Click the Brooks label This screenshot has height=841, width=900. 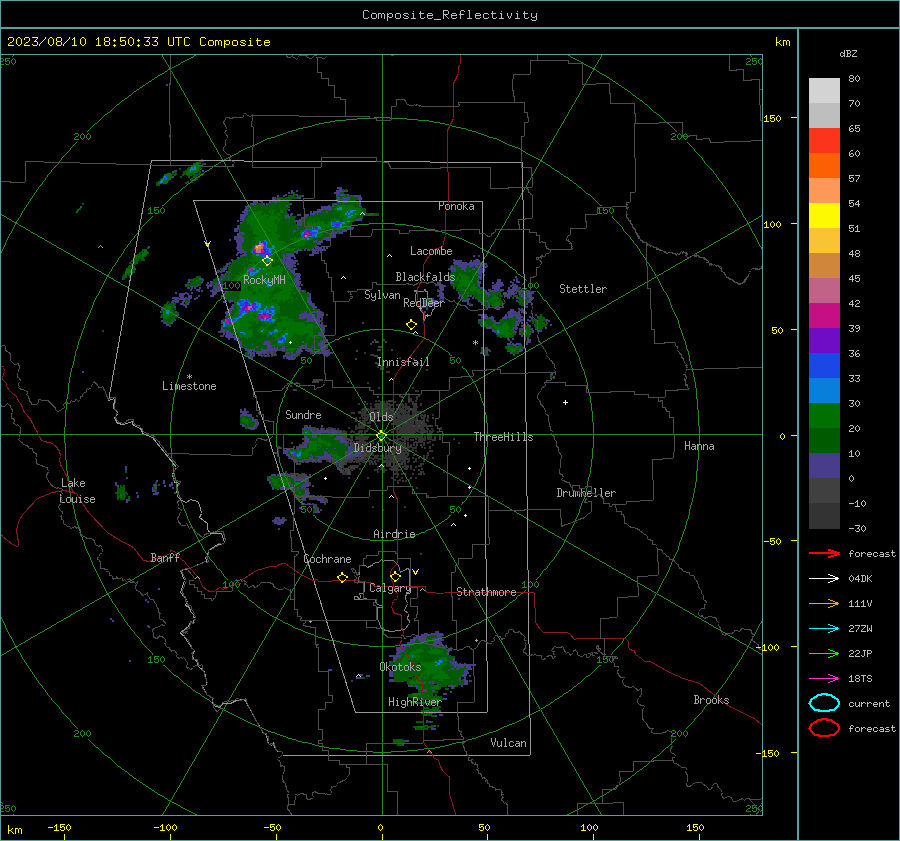(711, 699)
